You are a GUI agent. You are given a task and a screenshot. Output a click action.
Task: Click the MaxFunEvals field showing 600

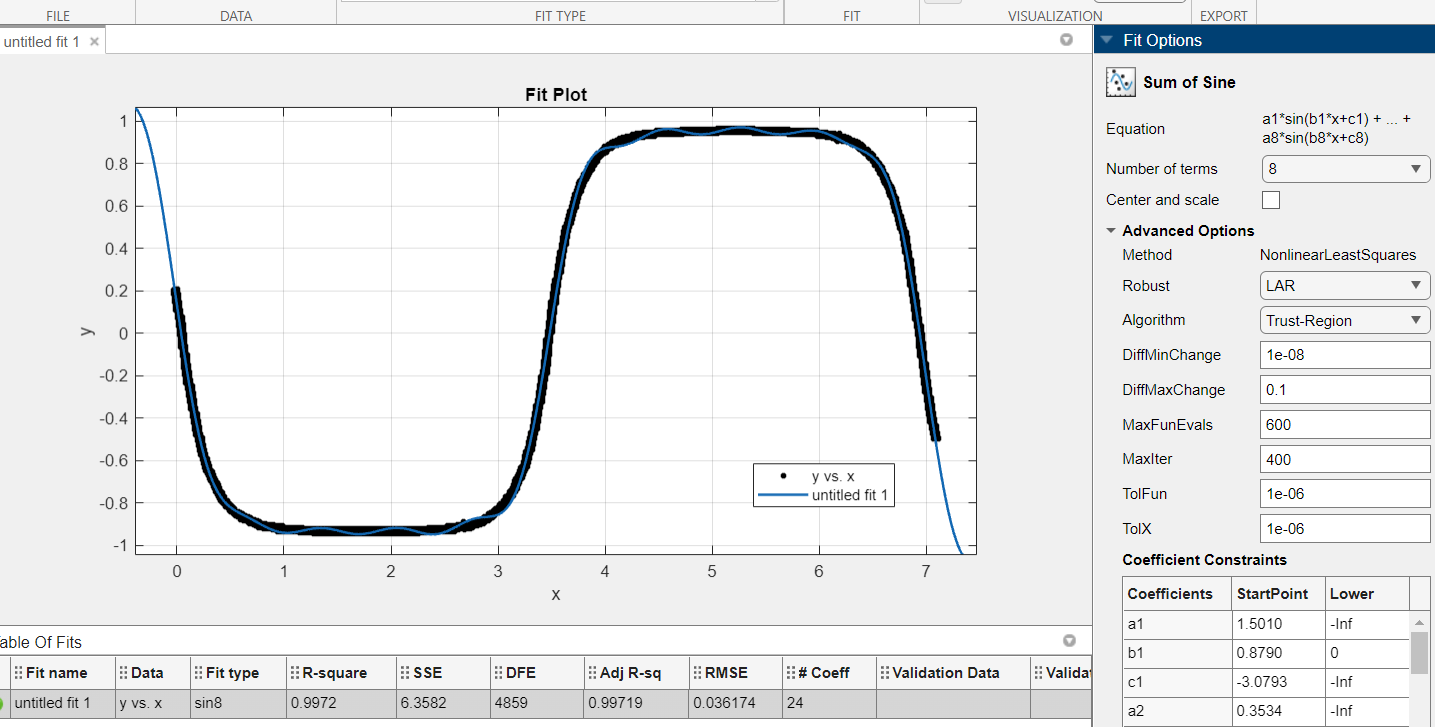tap(1345, 425)
